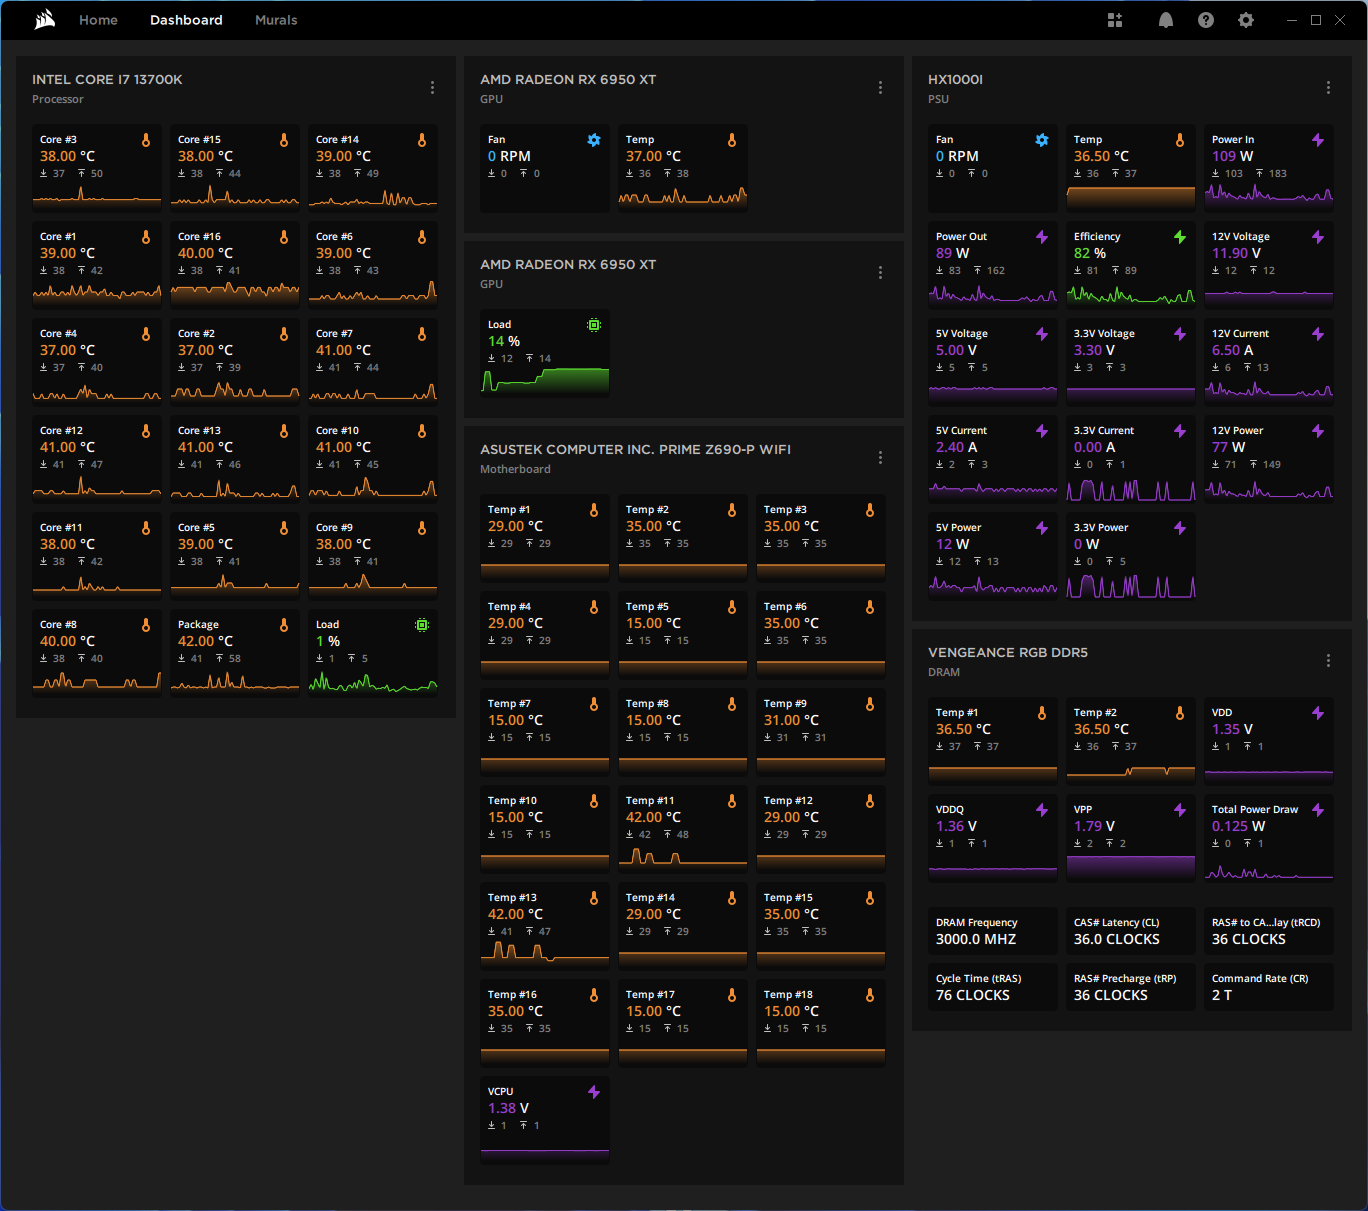Click the lightning icon on Power Out tile
Image resolution: width=1368 pixels, height=1211 pixels.
coord(1042,237)
